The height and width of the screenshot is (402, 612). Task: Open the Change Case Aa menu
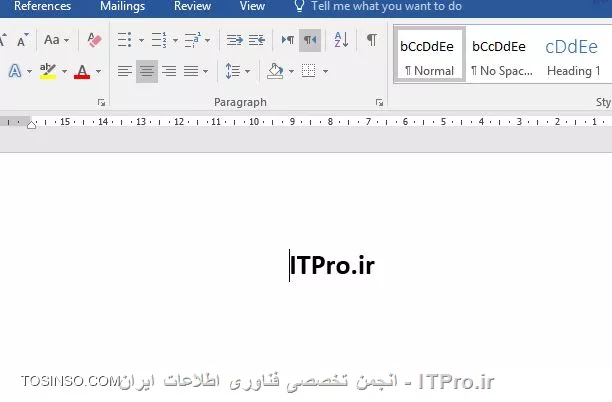click(x=56, y=40)
